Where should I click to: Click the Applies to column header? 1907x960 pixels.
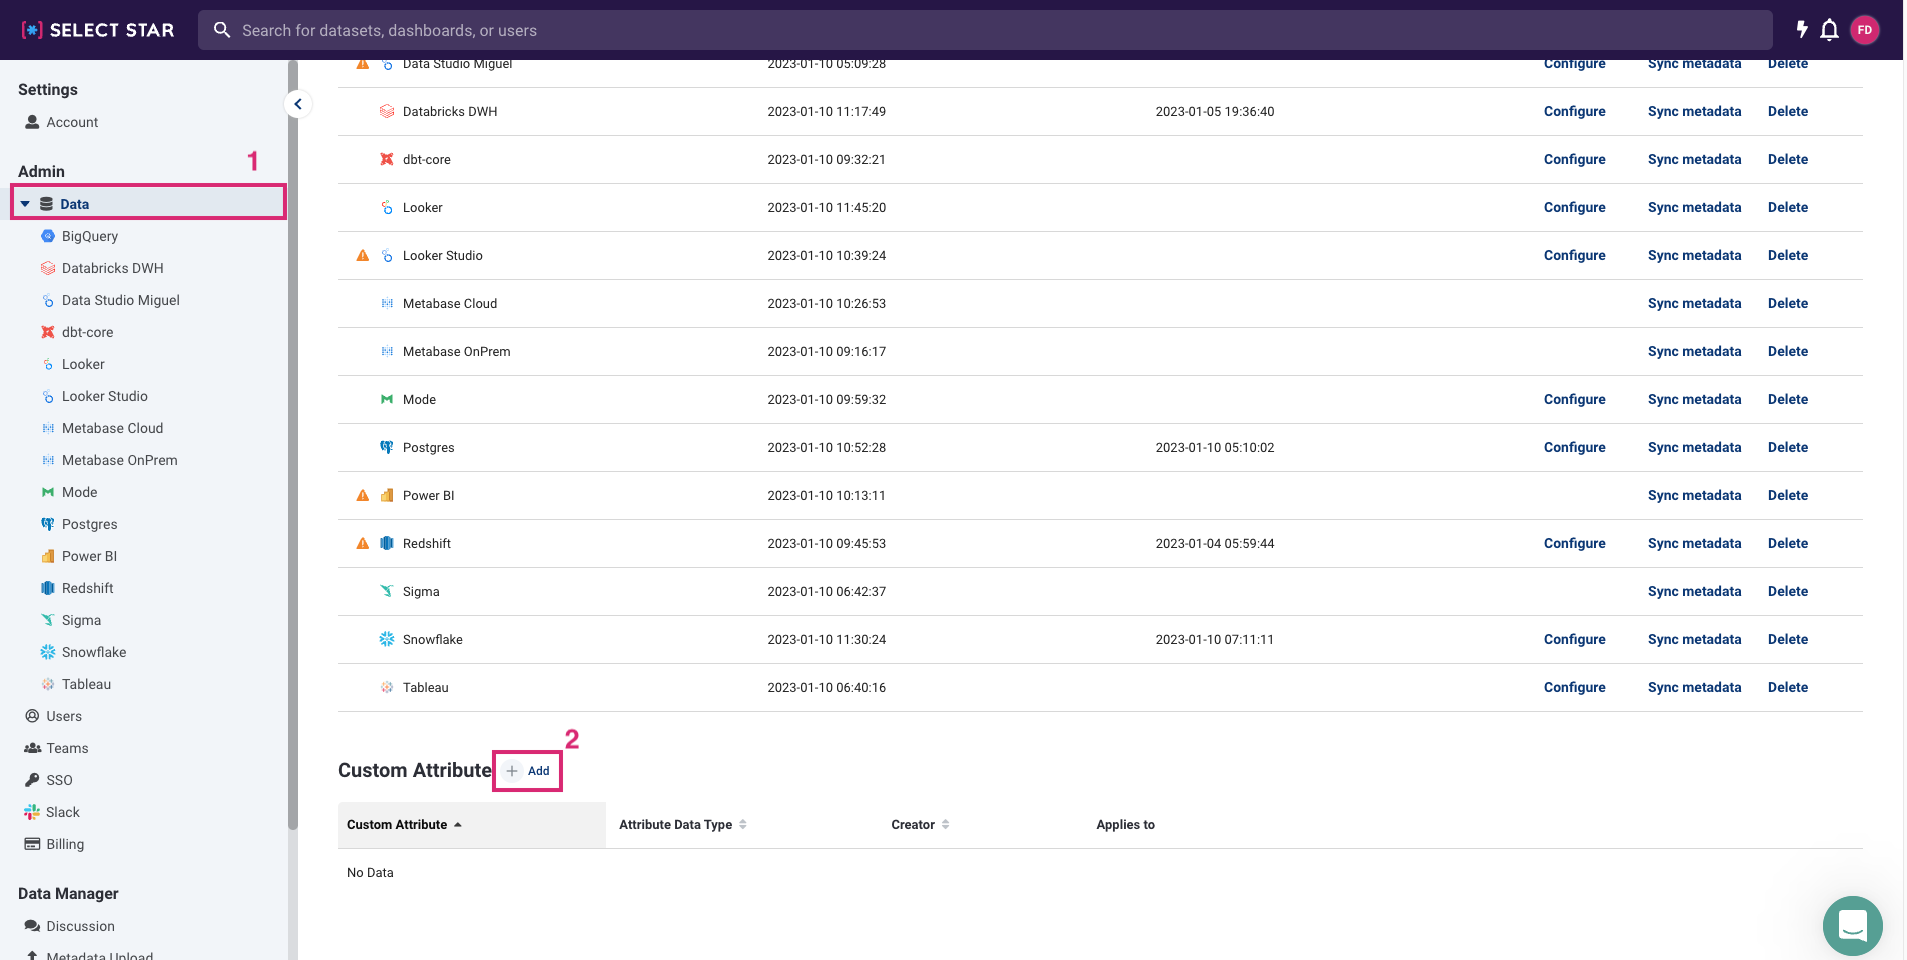1125,825
